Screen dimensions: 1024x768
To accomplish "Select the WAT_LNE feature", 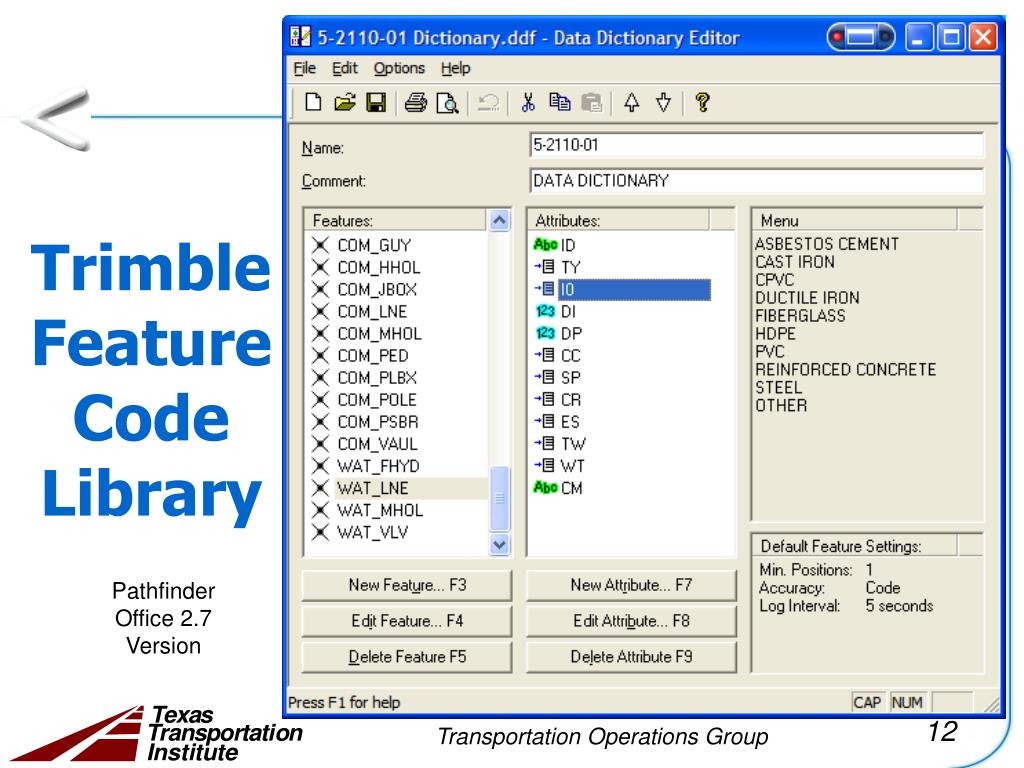I will [x=411, y=488].
